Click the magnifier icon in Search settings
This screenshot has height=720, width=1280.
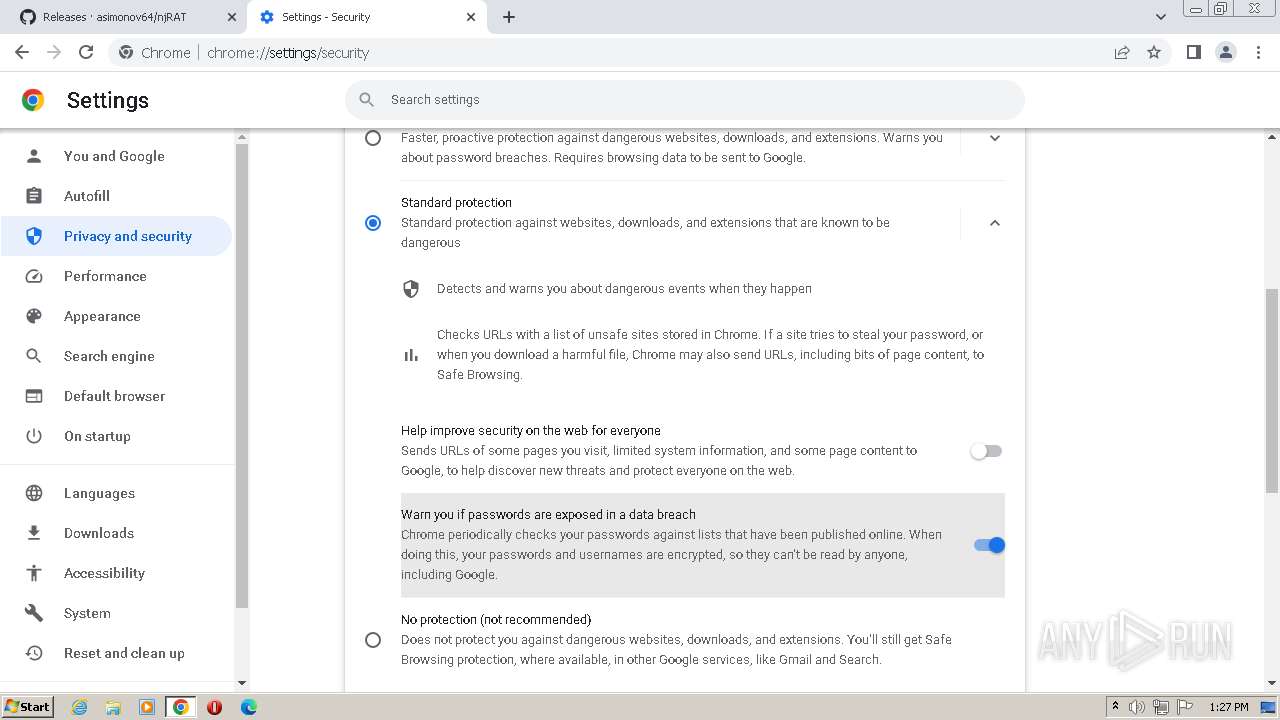367,99
